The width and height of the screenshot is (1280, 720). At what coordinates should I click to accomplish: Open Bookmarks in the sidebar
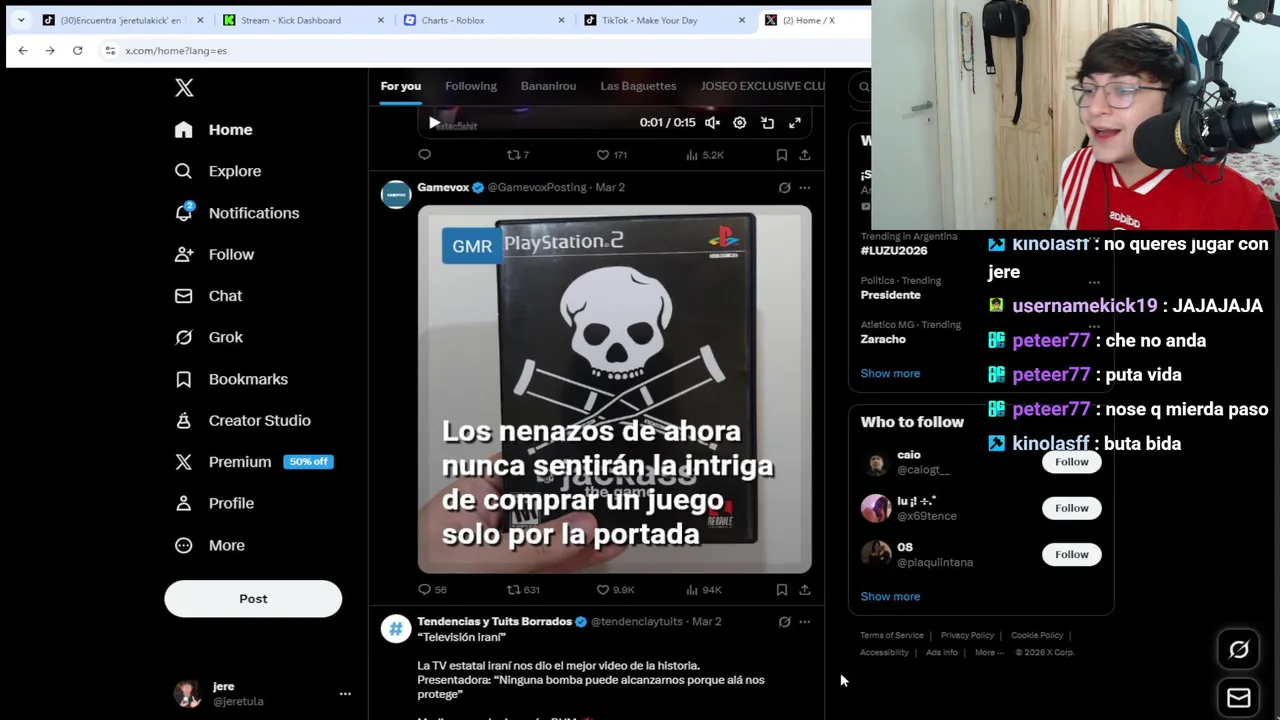point(232,379)
